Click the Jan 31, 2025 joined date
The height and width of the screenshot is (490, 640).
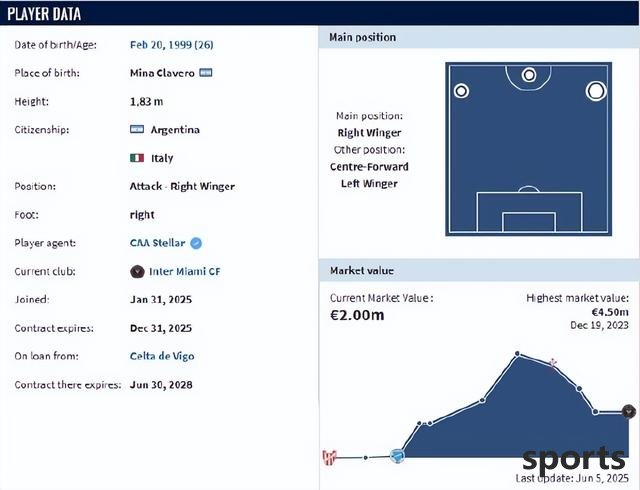click(161, 300)
